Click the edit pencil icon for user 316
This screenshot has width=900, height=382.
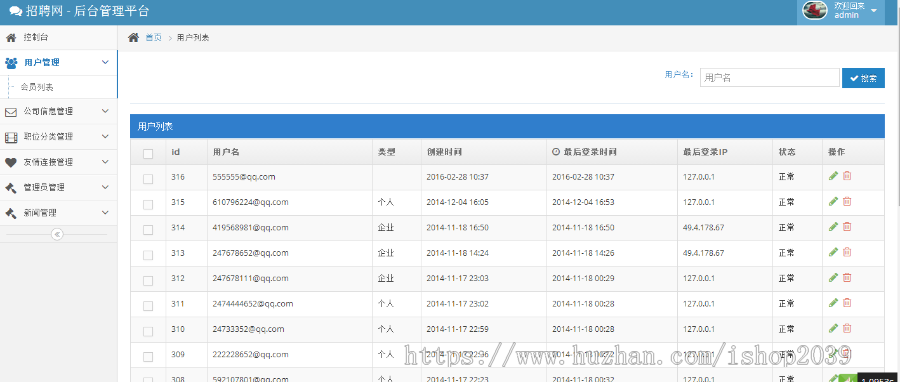833,176
